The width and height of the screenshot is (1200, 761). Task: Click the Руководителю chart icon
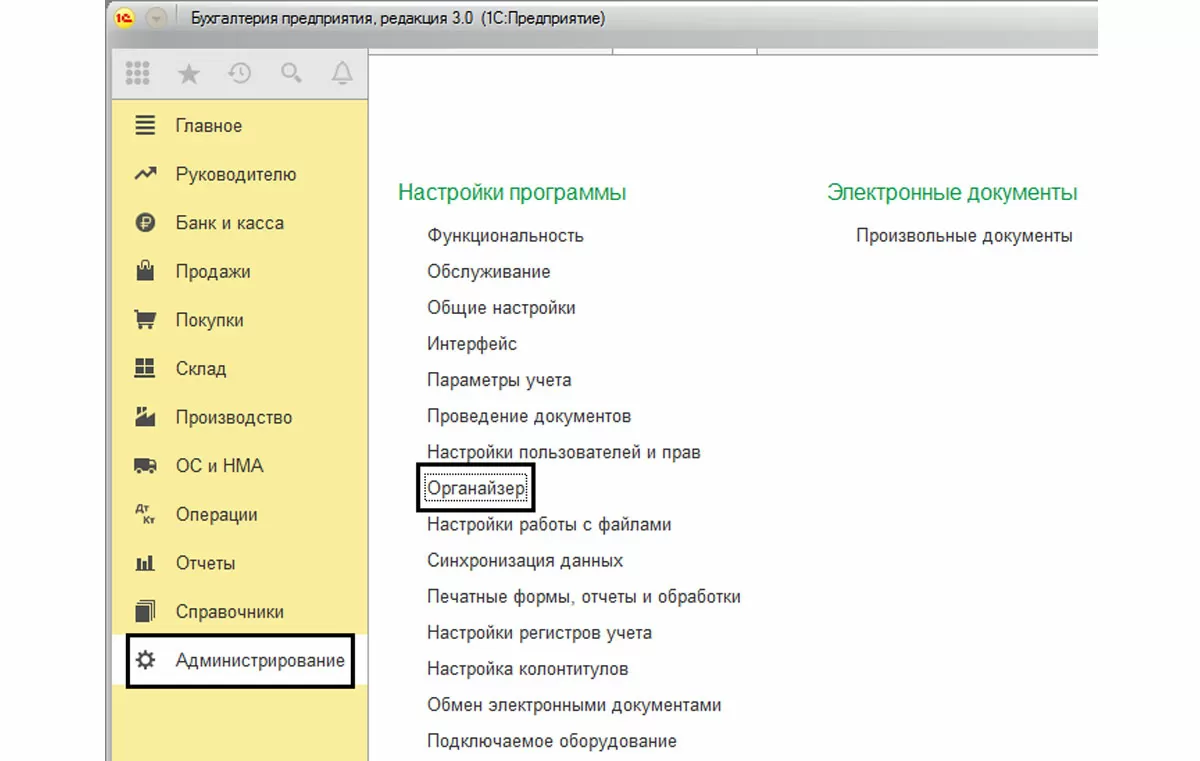pos(145,174)
